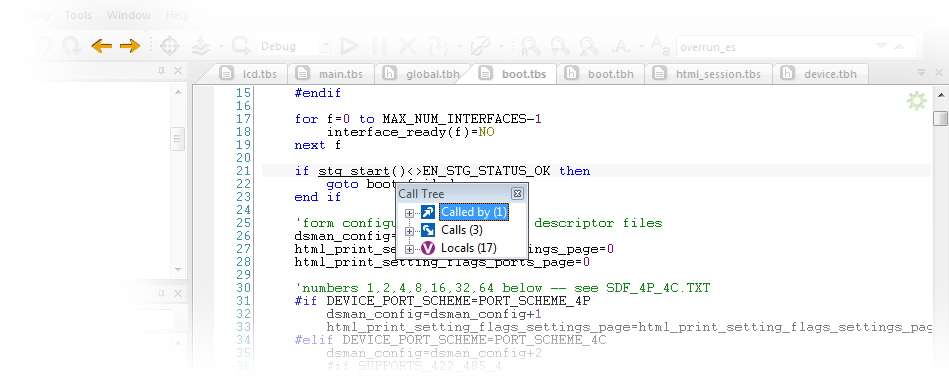Click stg_start function on line 21

click(x=355, y=171)
